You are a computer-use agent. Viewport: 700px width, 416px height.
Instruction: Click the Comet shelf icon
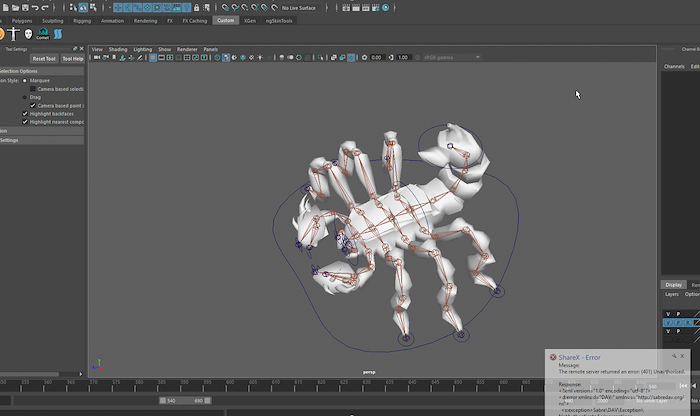click(43, 34)
